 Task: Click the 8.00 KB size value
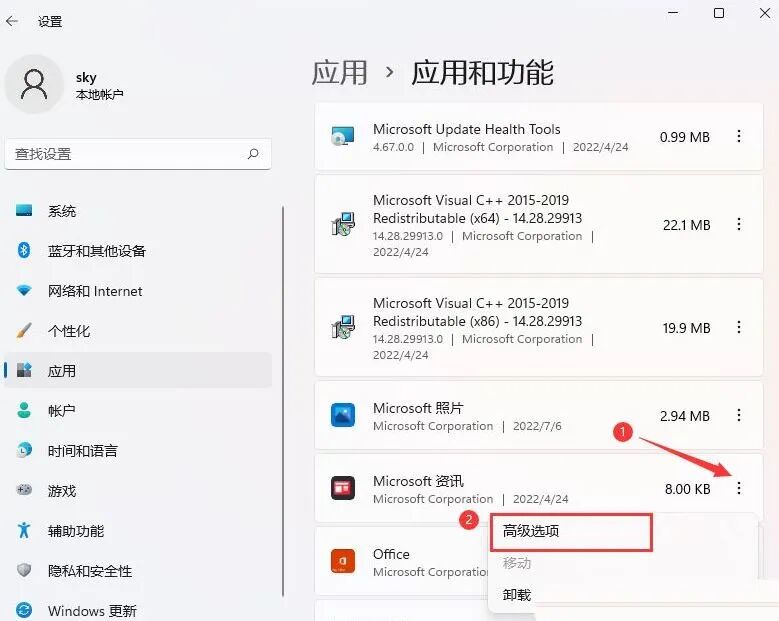(x=688, y=489)
